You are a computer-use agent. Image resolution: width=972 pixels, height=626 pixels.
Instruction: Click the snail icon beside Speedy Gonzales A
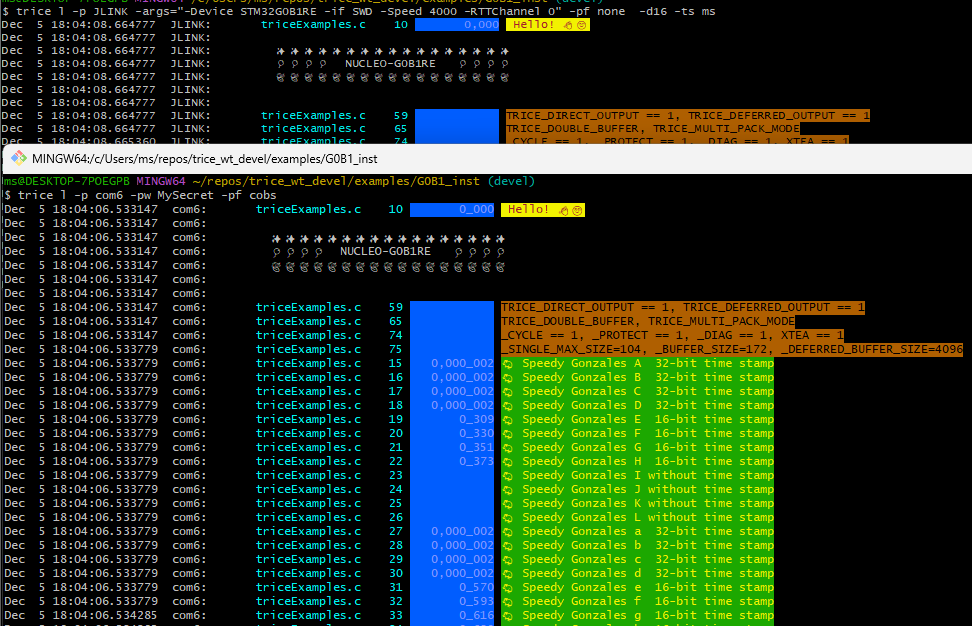[x=510, y=363]
